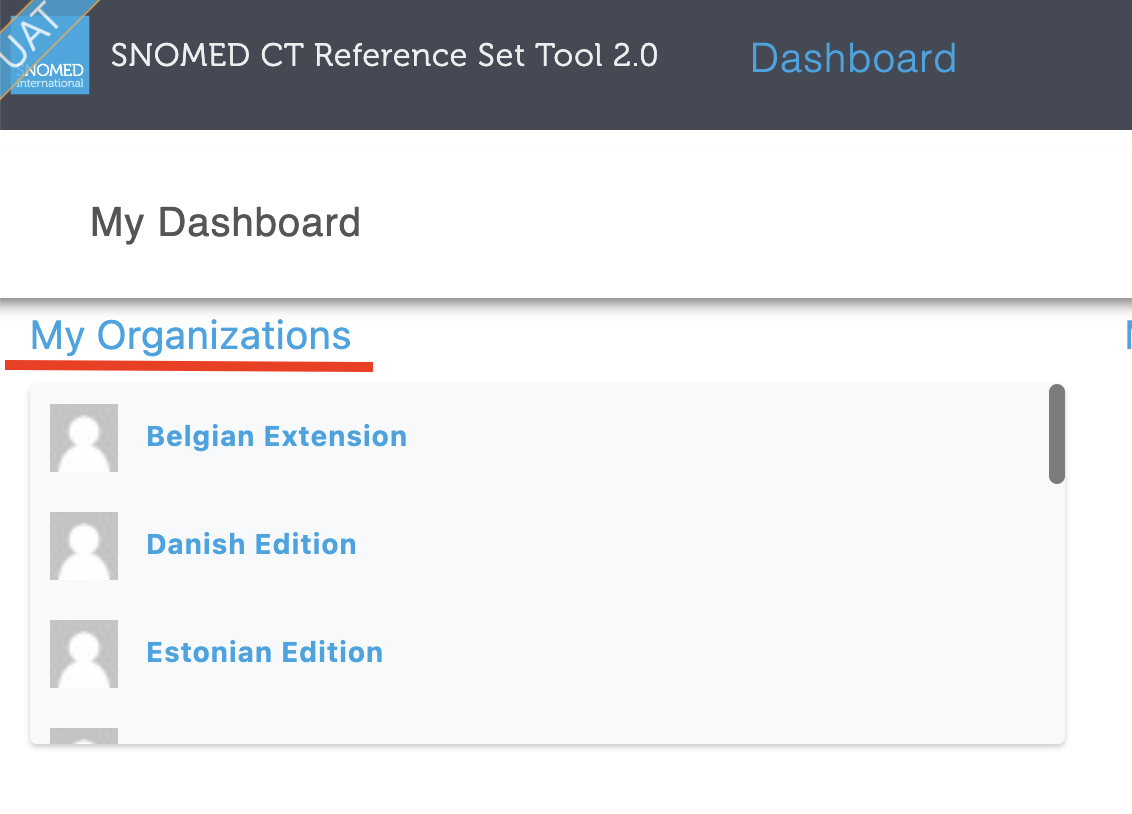The height and width of the screenshot is (814, 1132).
Task: Click the SNOMED International logo
Action: (49, 55)
